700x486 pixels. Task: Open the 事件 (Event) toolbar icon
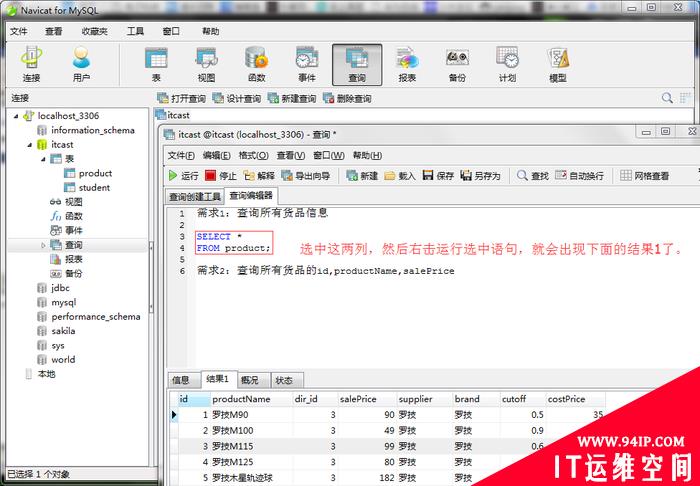pos(307,65)
